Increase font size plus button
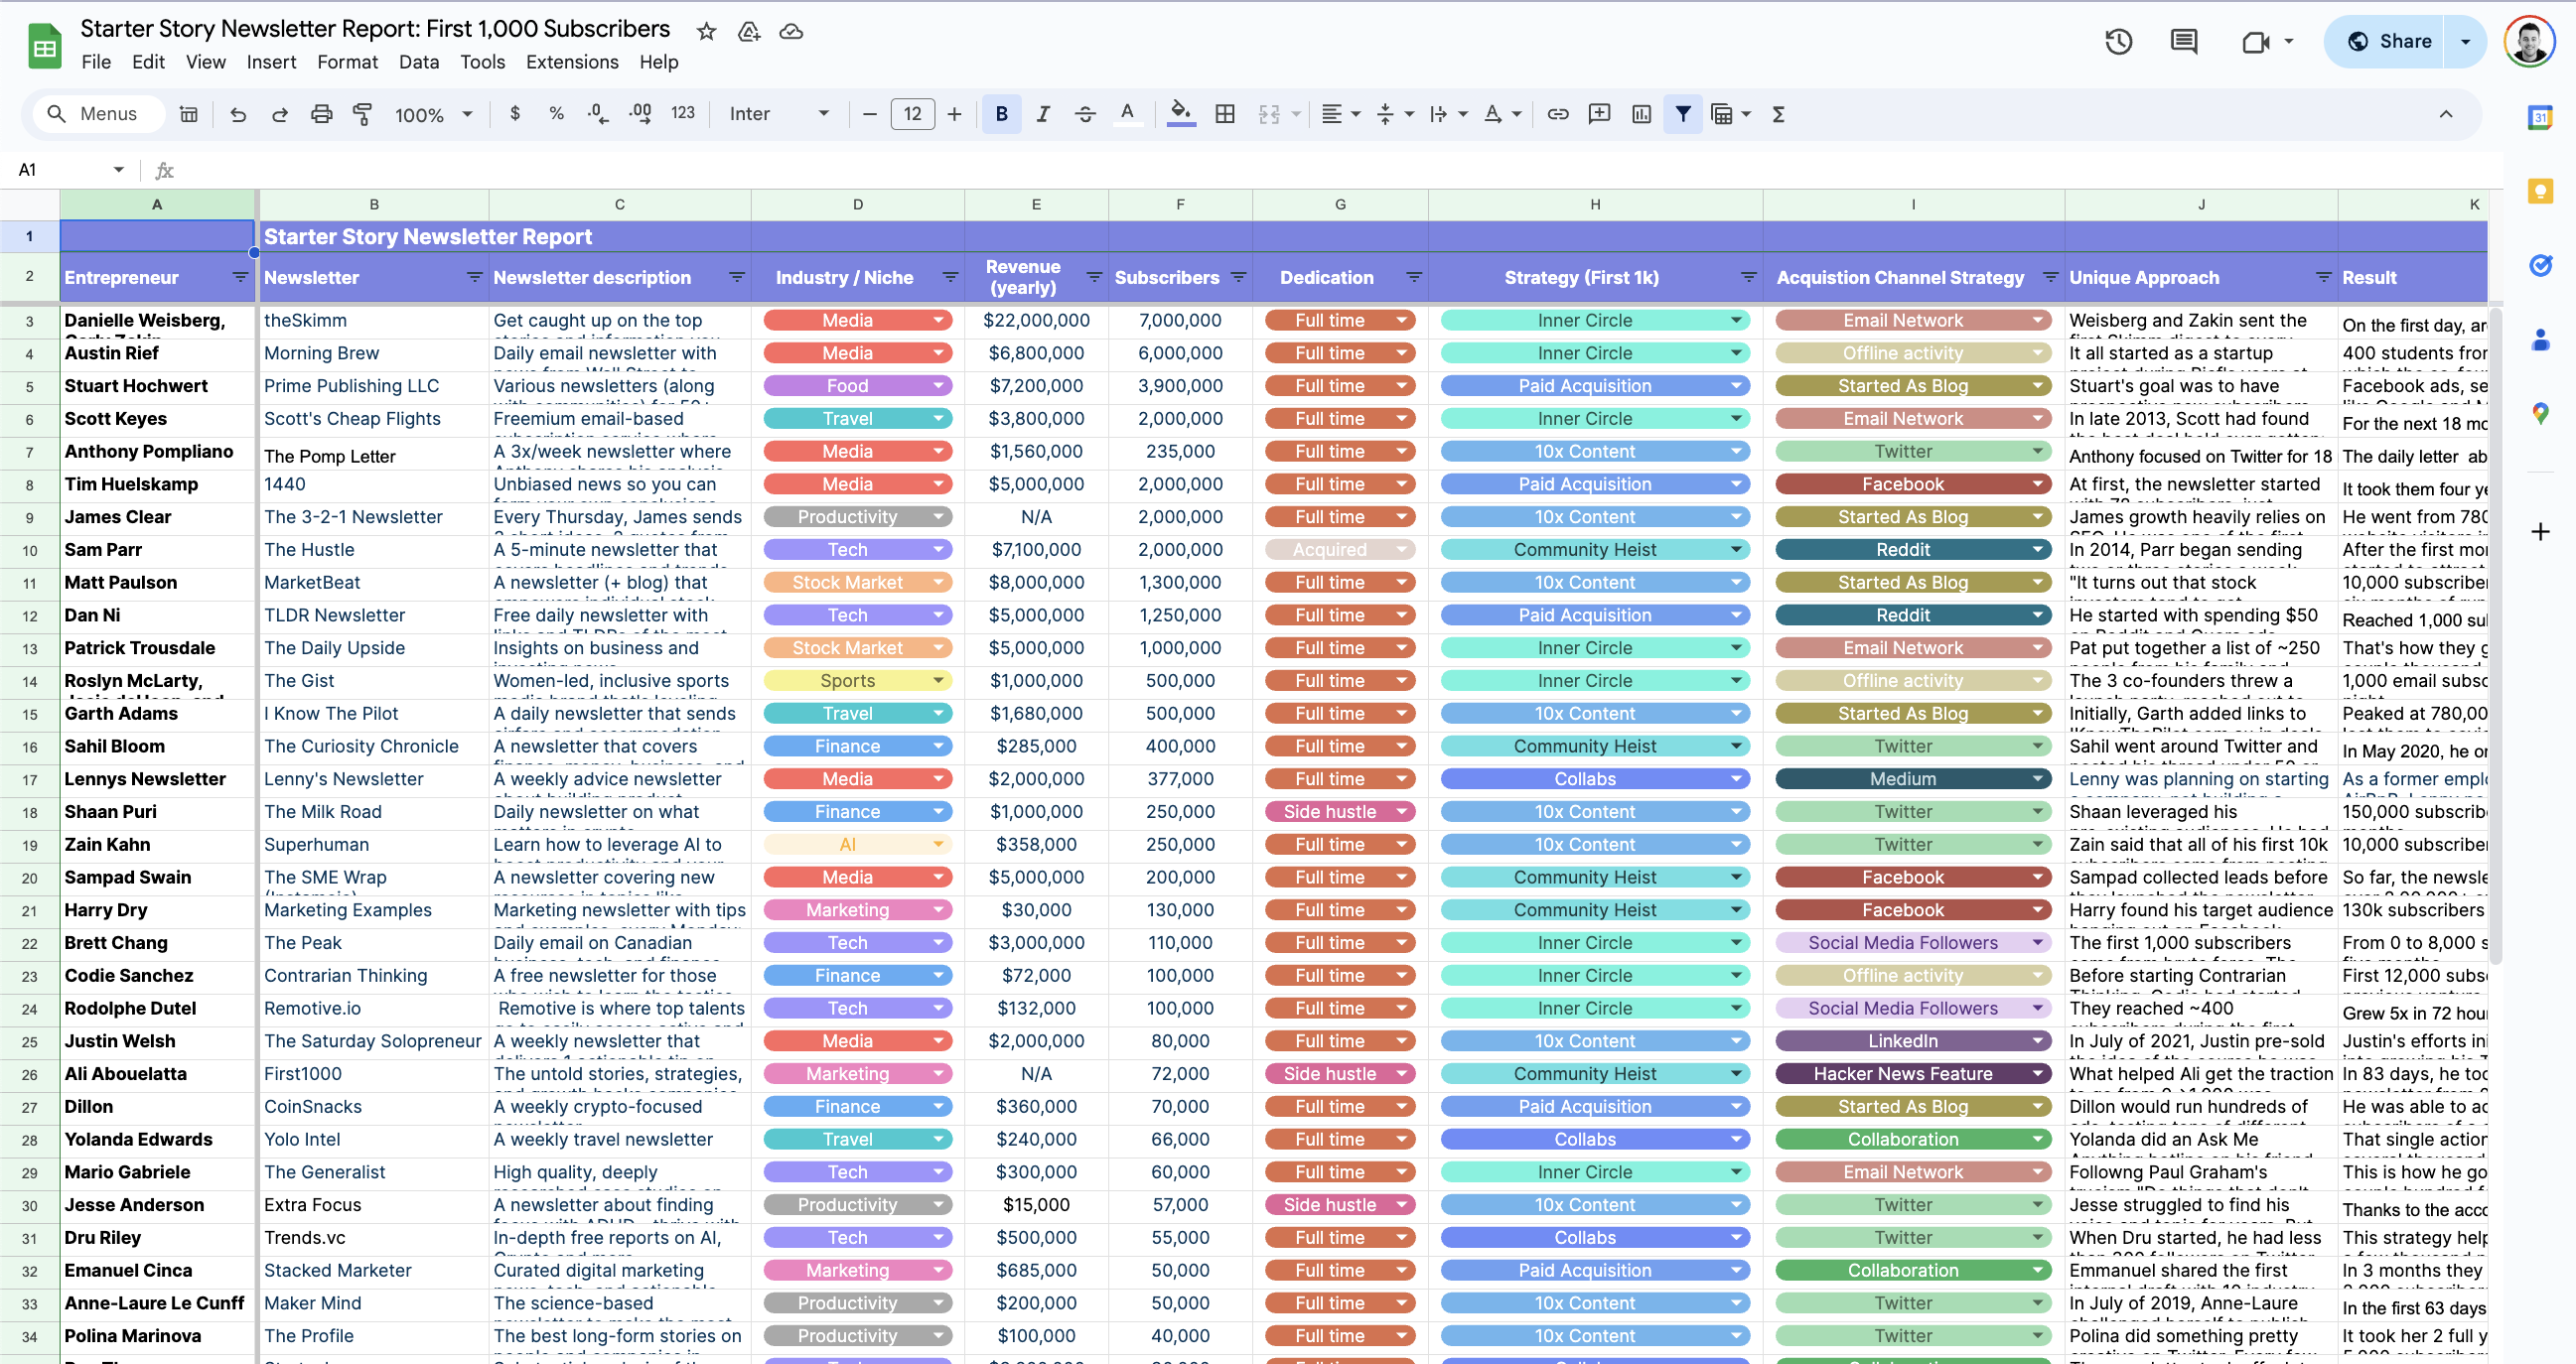 tap(954, 114)
